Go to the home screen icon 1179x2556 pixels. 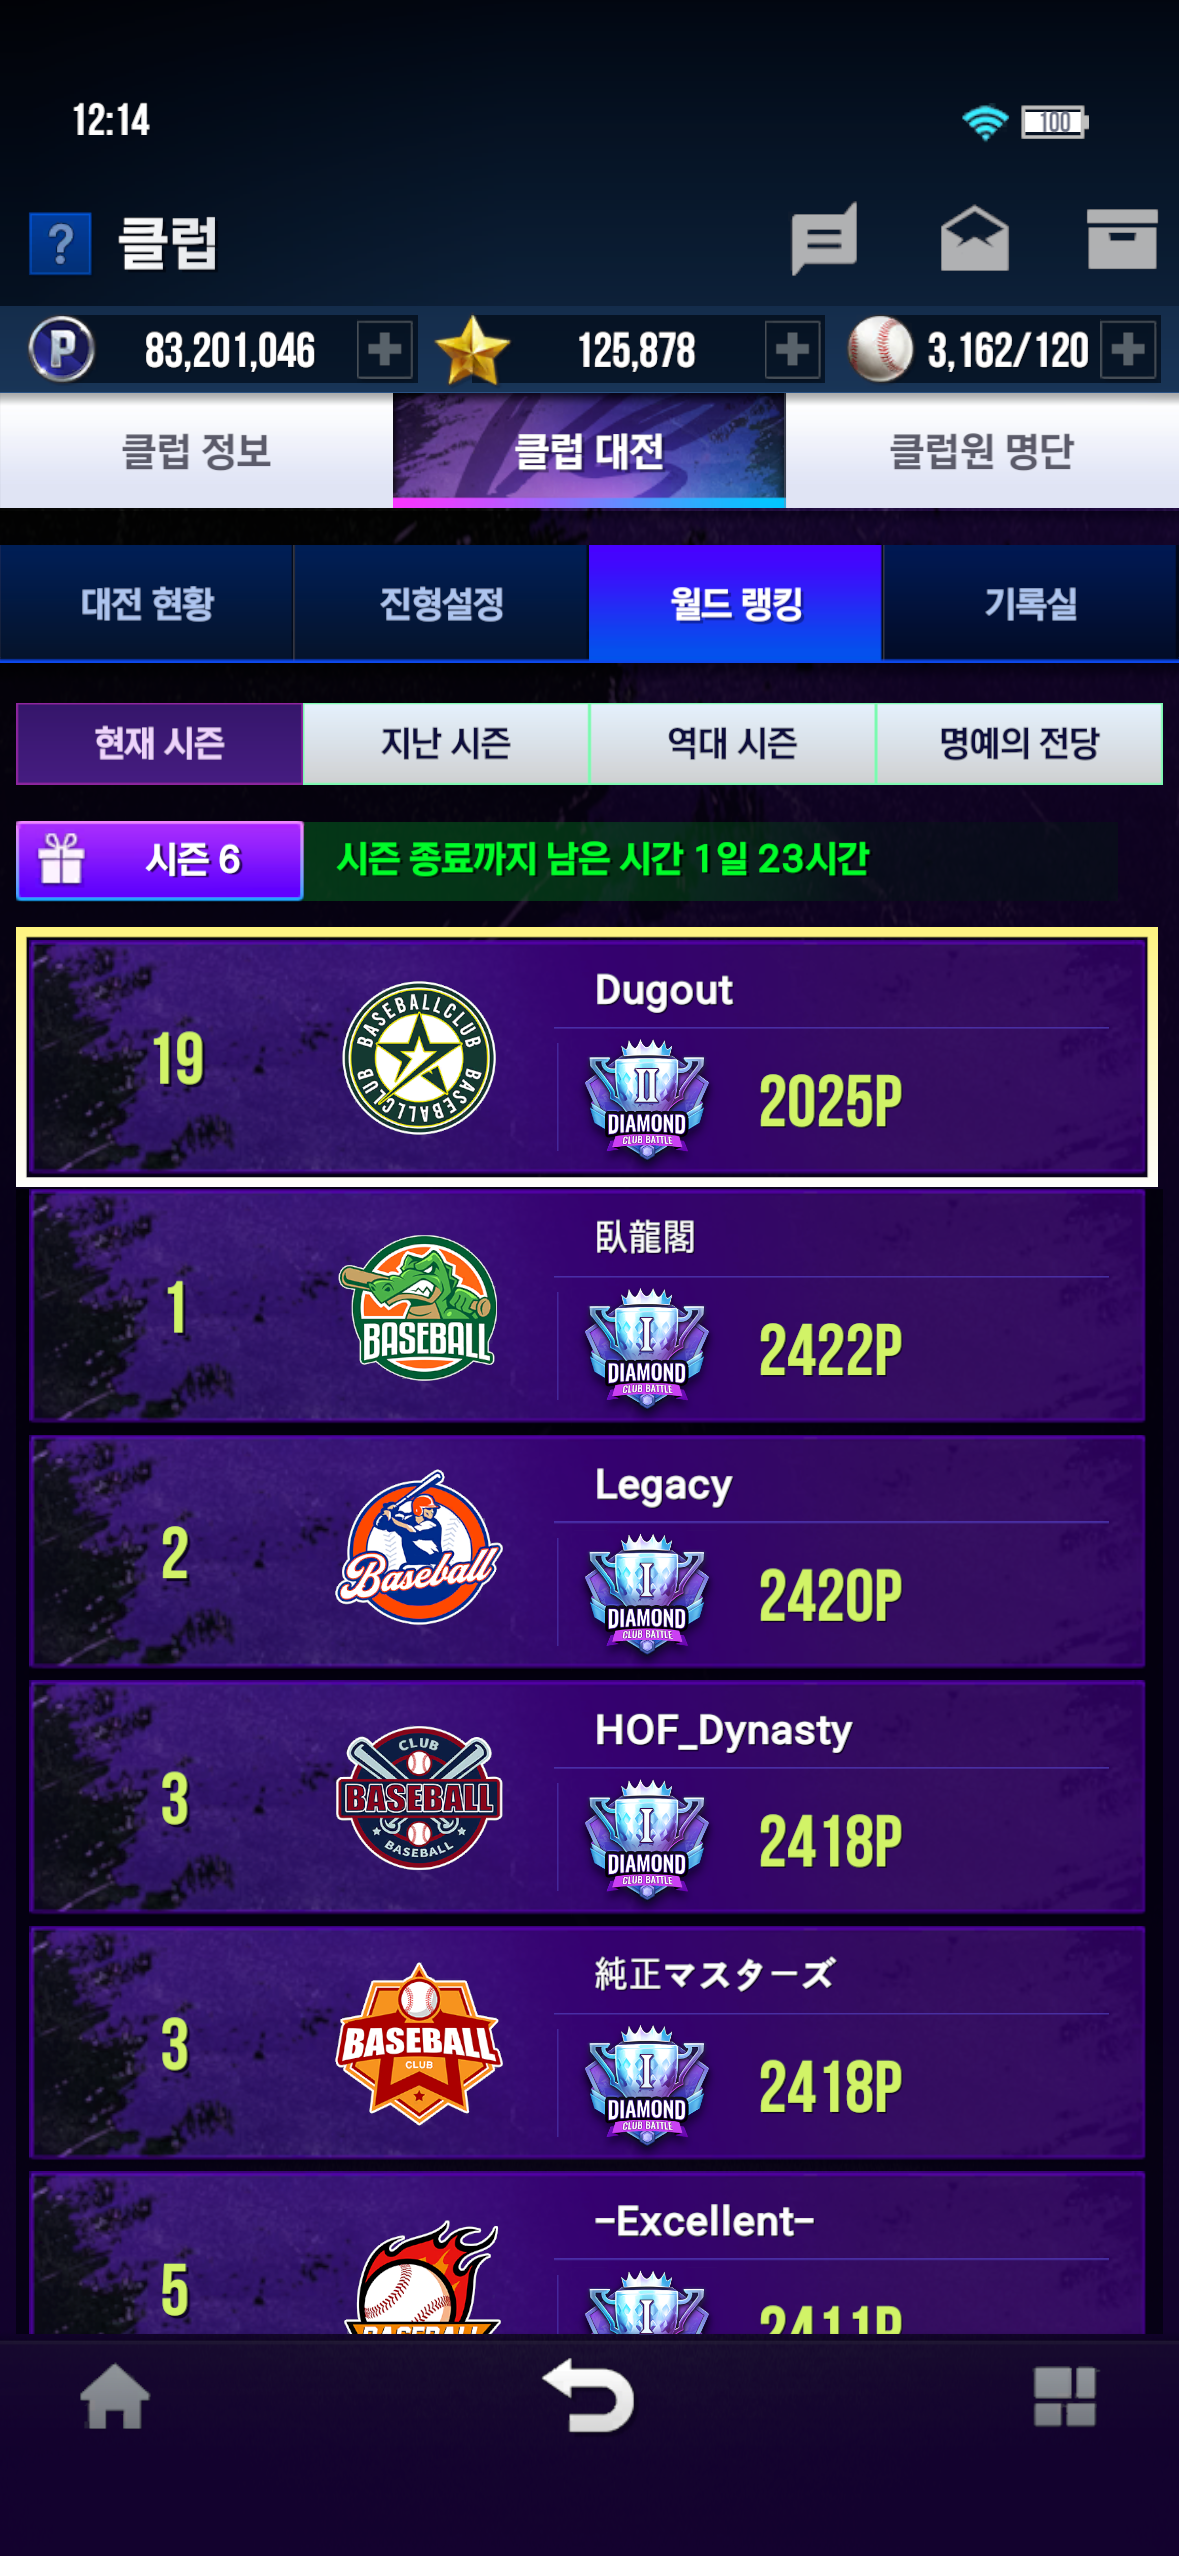coord(115,2396)
